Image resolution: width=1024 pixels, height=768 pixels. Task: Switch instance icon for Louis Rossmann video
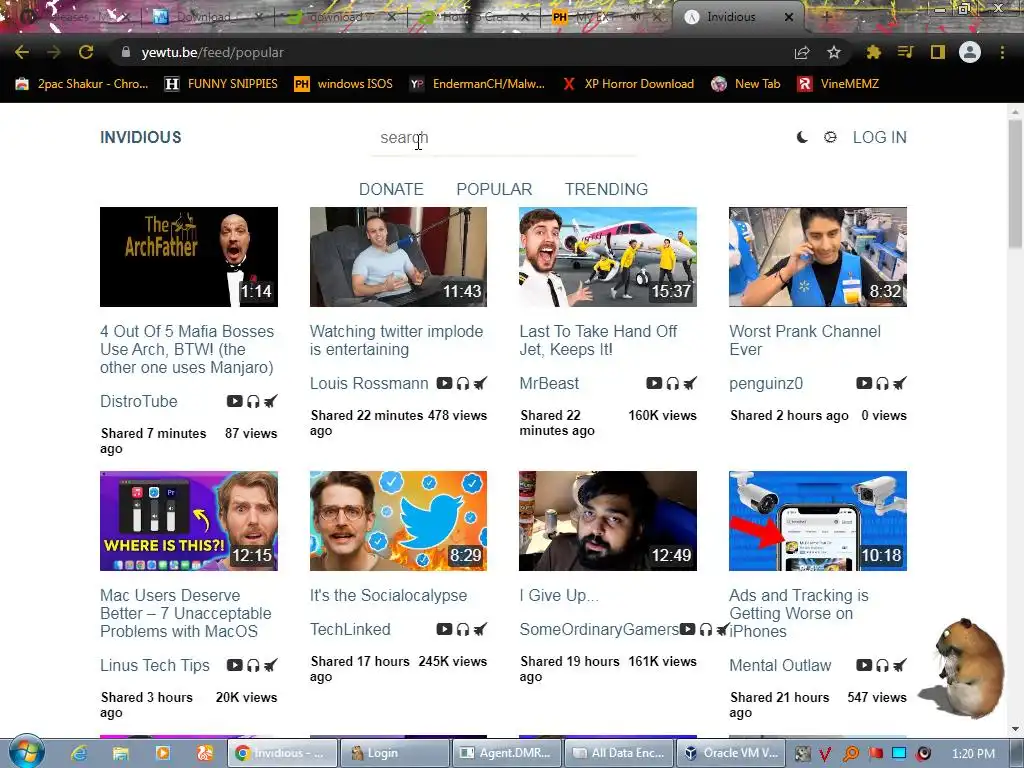(480, 383)
